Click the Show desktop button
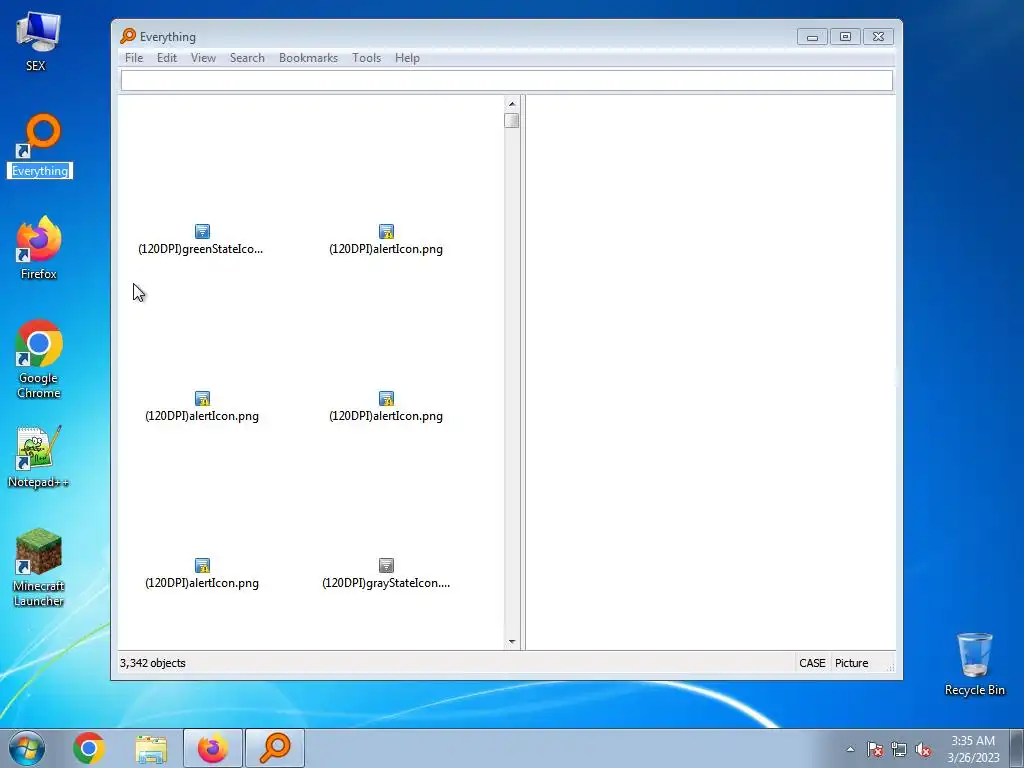The height and width of the screenshot is (768, 1024). point(1017,748)
